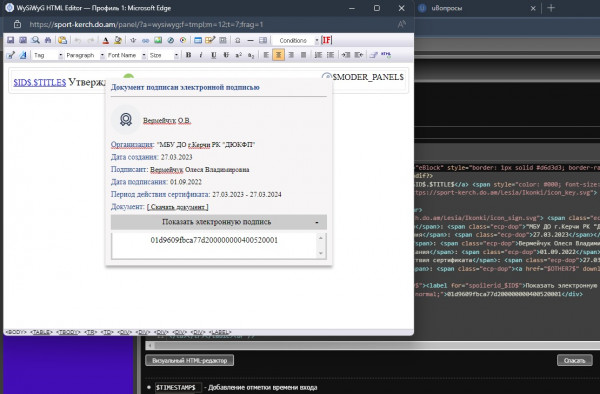Click the Horizontal Line icon
Screen dimensions: 600x394
click(x=250, y=41)
